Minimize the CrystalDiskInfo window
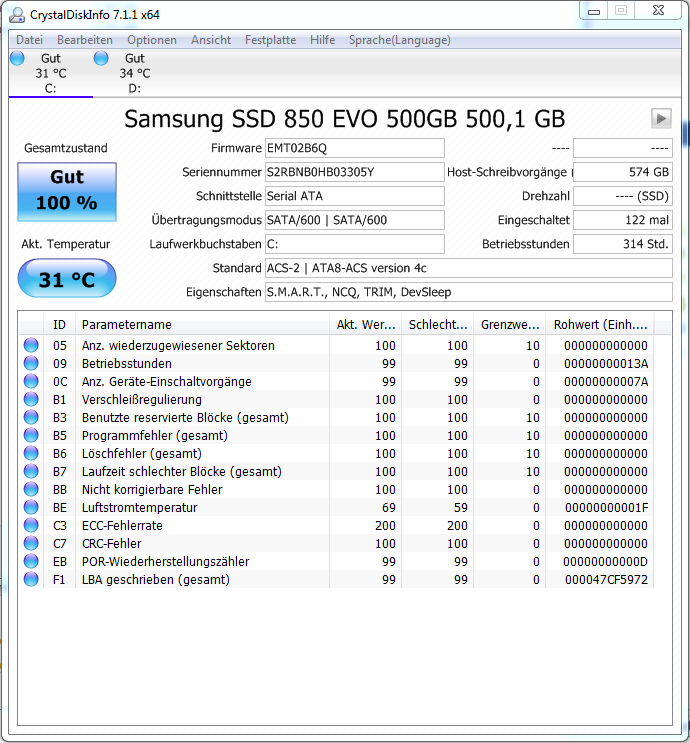Image resolution: width=690 pixels, height=743 pixels. tap(594, 11)
